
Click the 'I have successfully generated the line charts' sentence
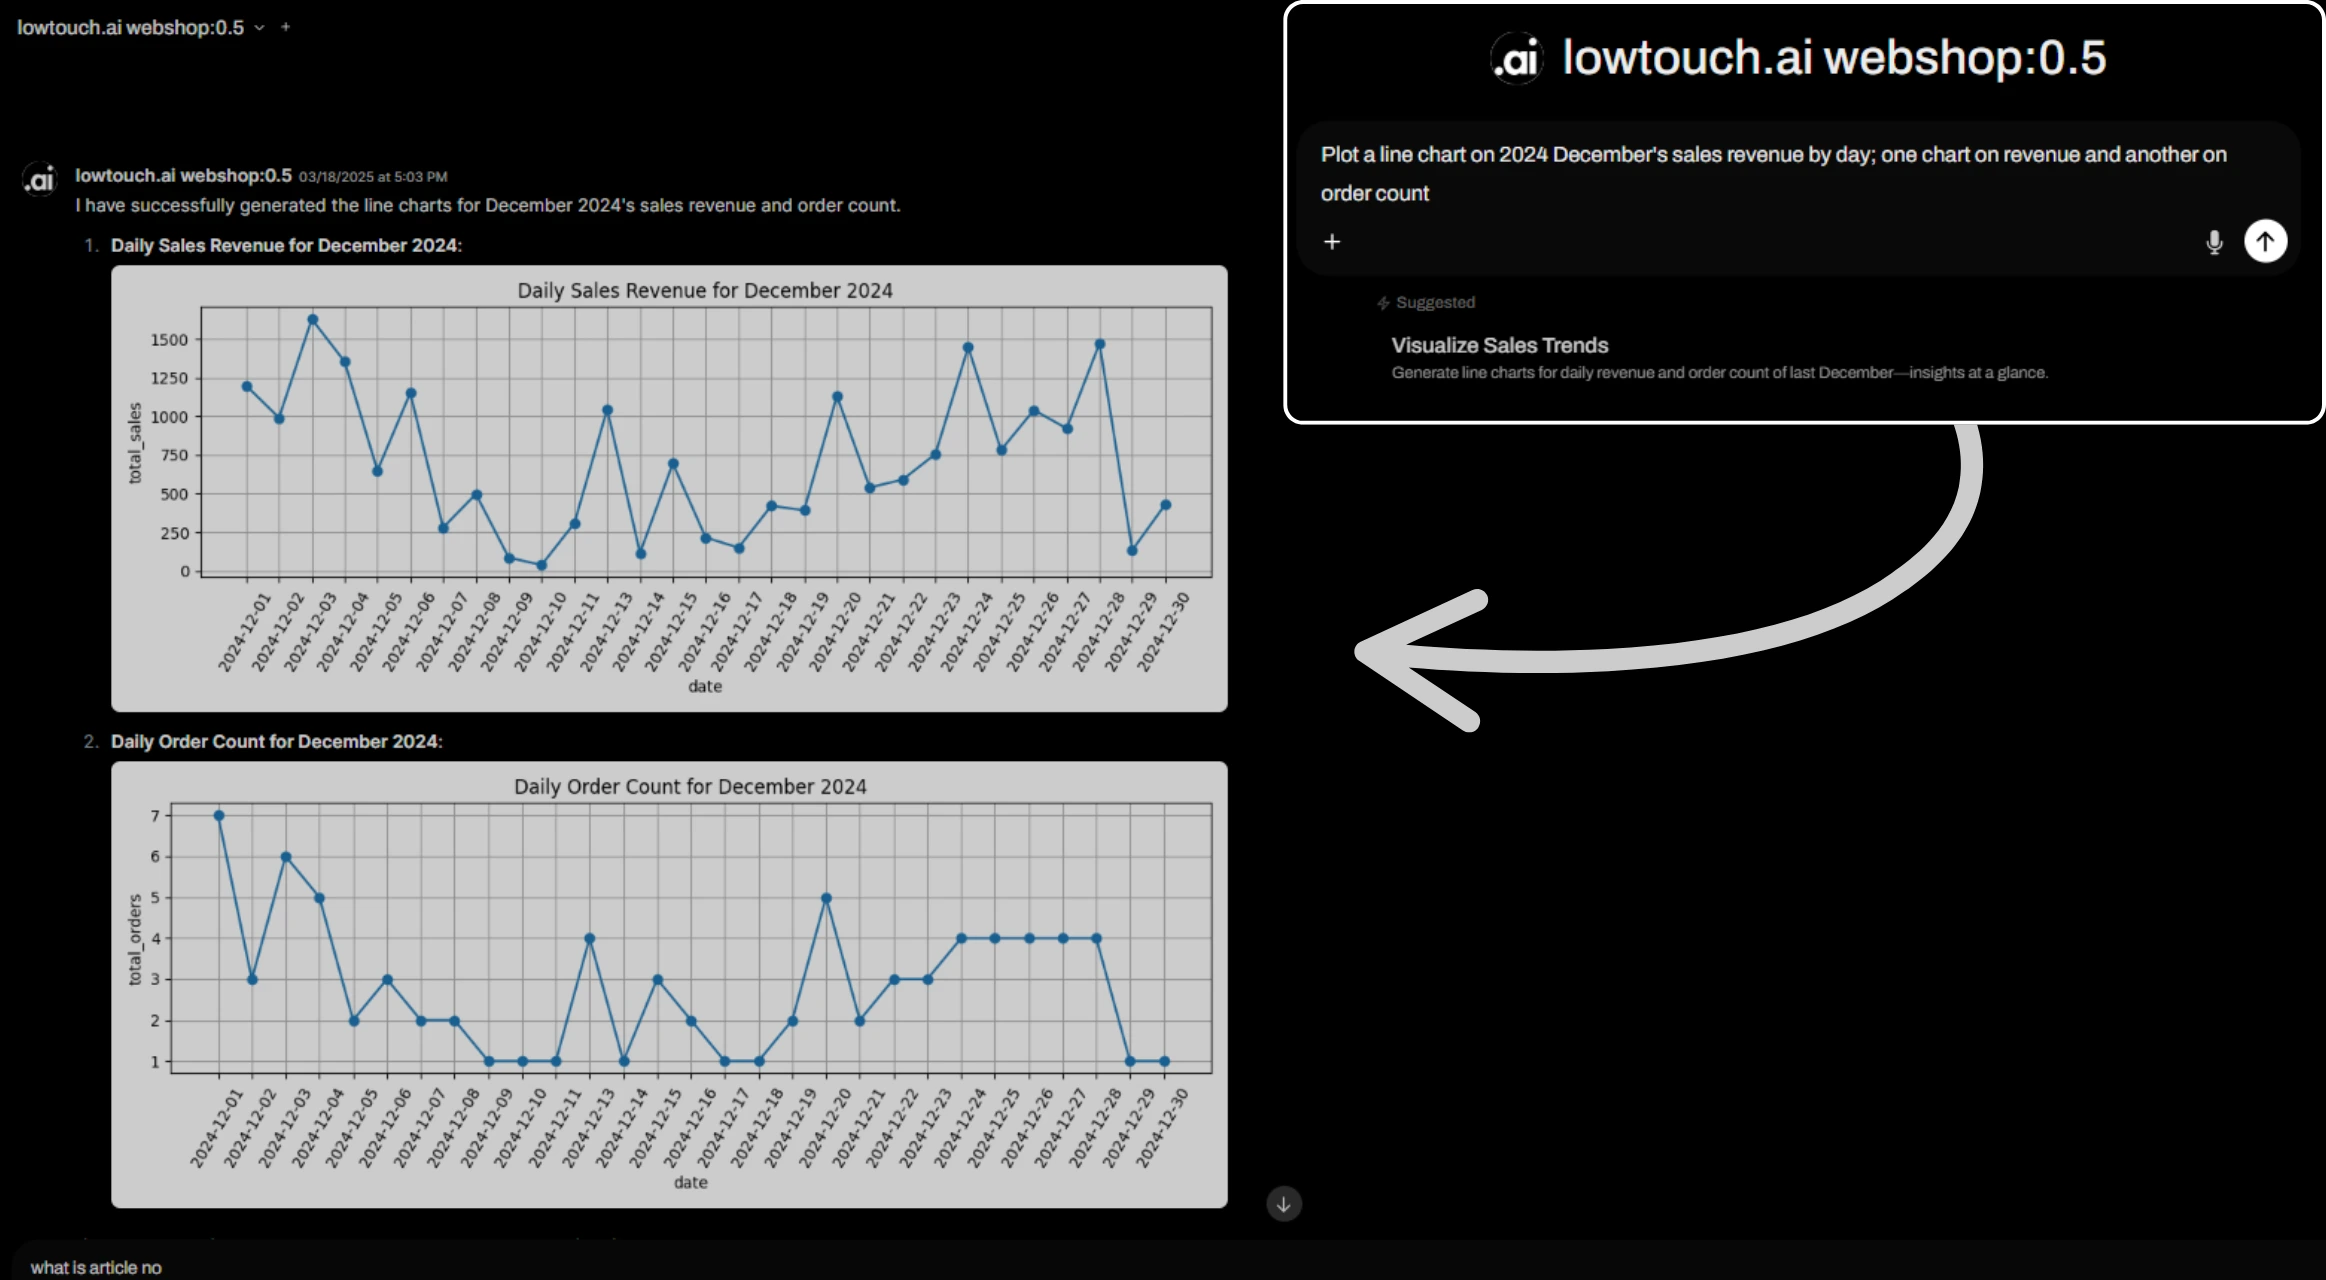[x=488, y=206]
